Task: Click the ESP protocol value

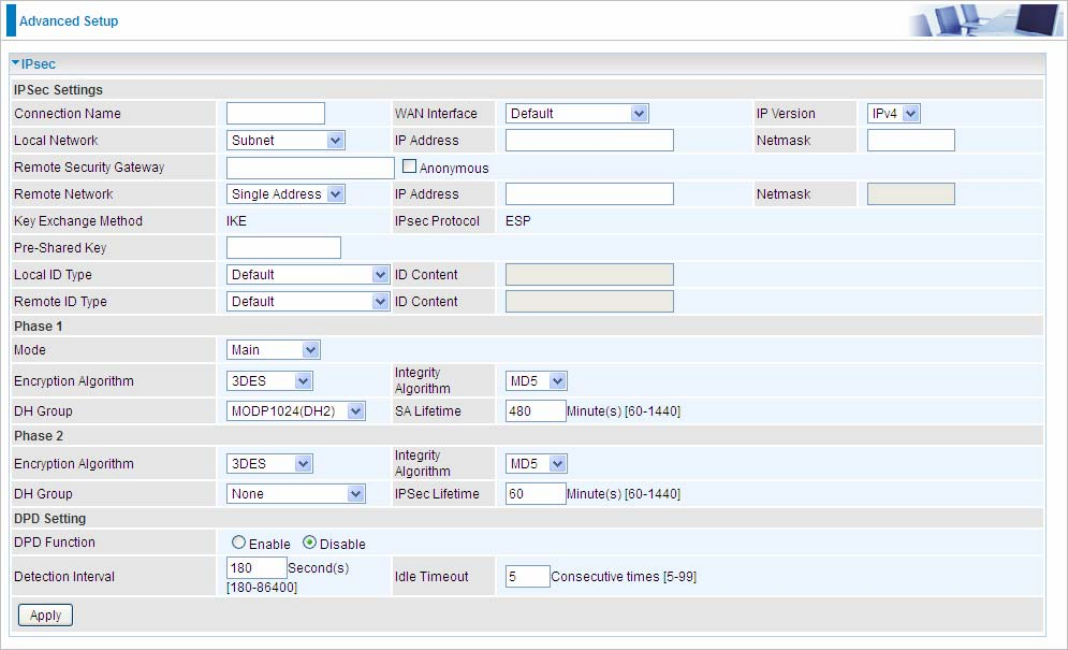Action: tap(518, 221)
